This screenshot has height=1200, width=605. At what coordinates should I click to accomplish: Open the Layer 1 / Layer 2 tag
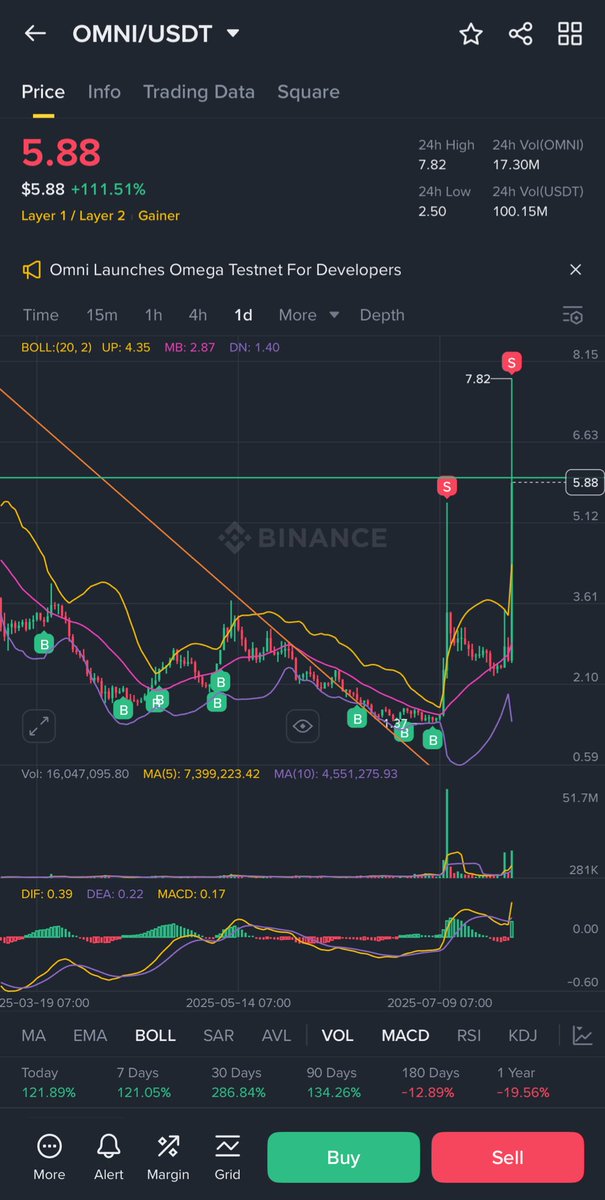tap(73, 215)
